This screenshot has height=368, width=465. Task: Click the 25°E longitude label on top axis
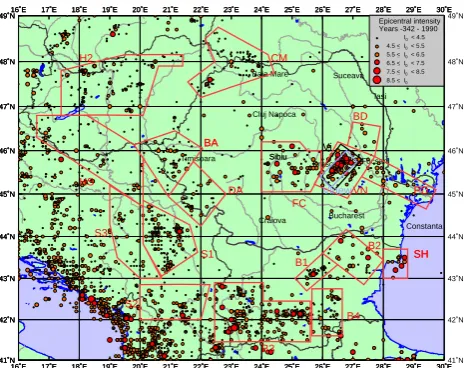(292, 10)
